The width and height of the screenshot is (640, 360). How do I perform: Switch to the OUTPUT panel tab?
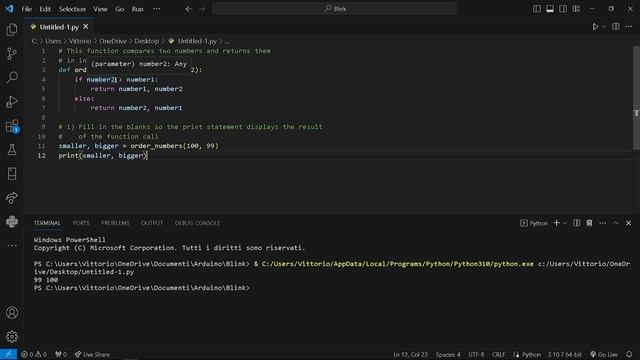click(x=152, y=223)
